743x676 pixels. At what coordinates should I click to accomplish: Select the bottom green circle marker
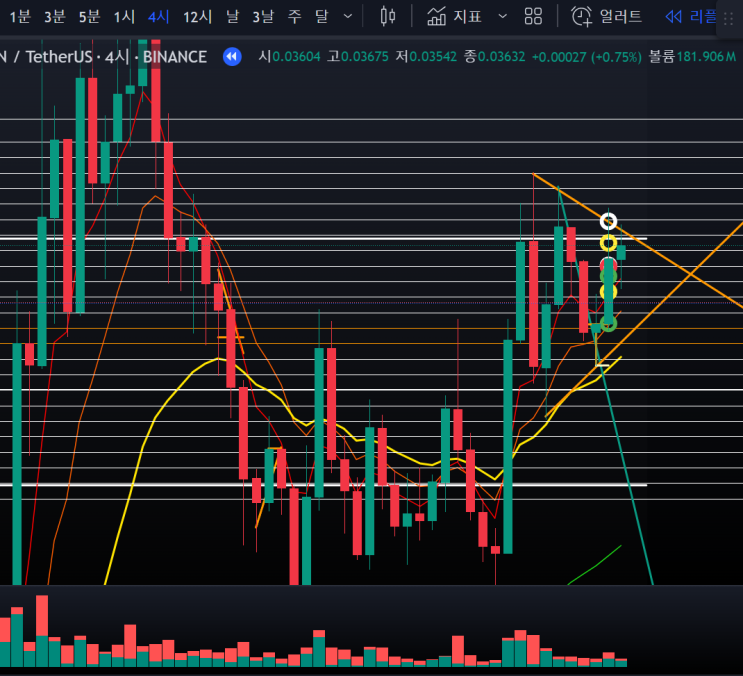[x=608, y=324]
